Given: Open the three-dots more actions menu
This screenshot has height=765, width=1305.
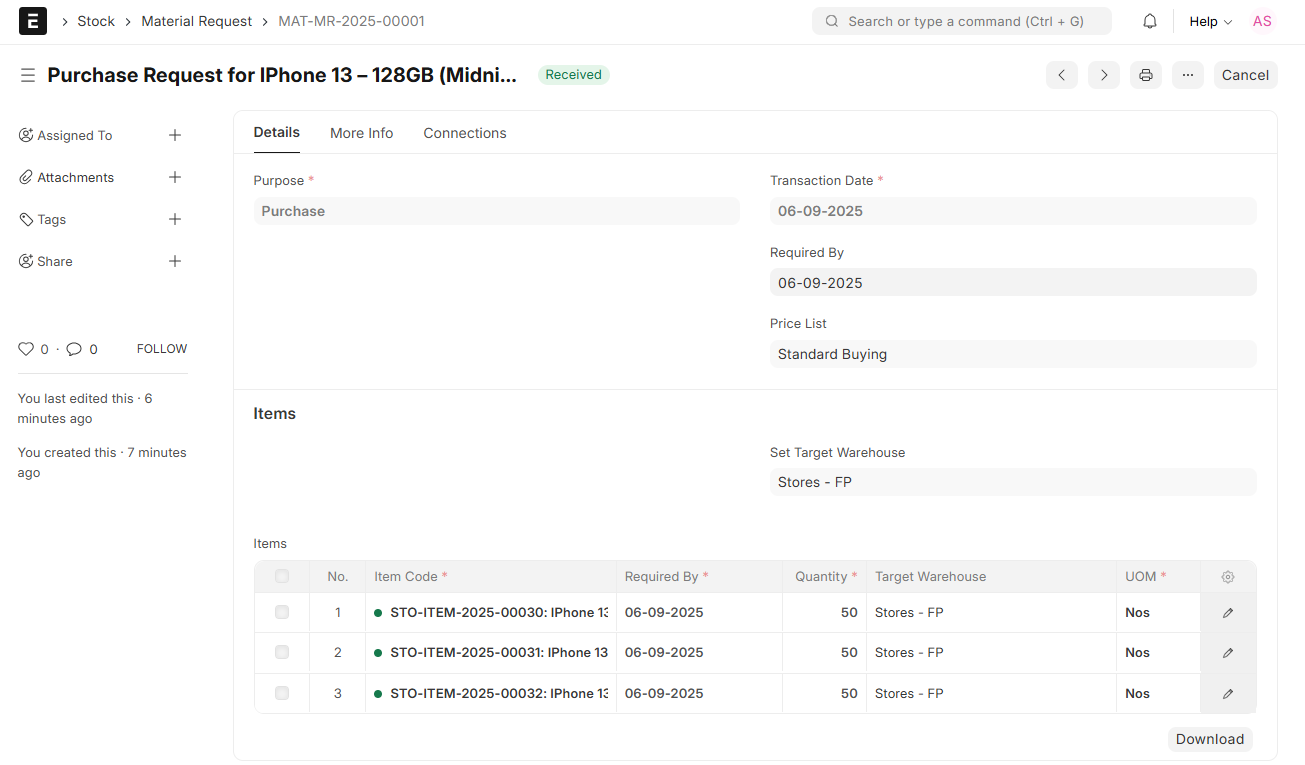Looking at the screenshot, I should pyautogui.click(x=1188, y=75).
